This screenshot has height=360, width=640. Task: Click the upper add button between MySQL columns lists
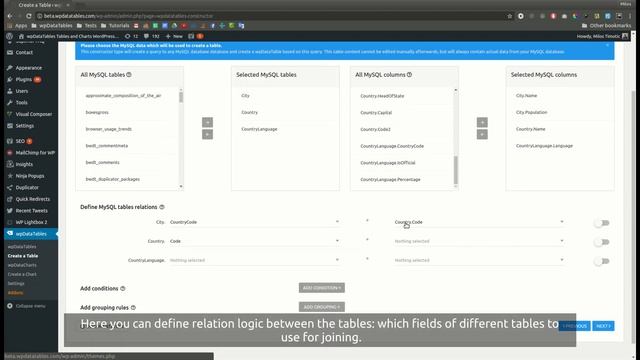[482, 122]
